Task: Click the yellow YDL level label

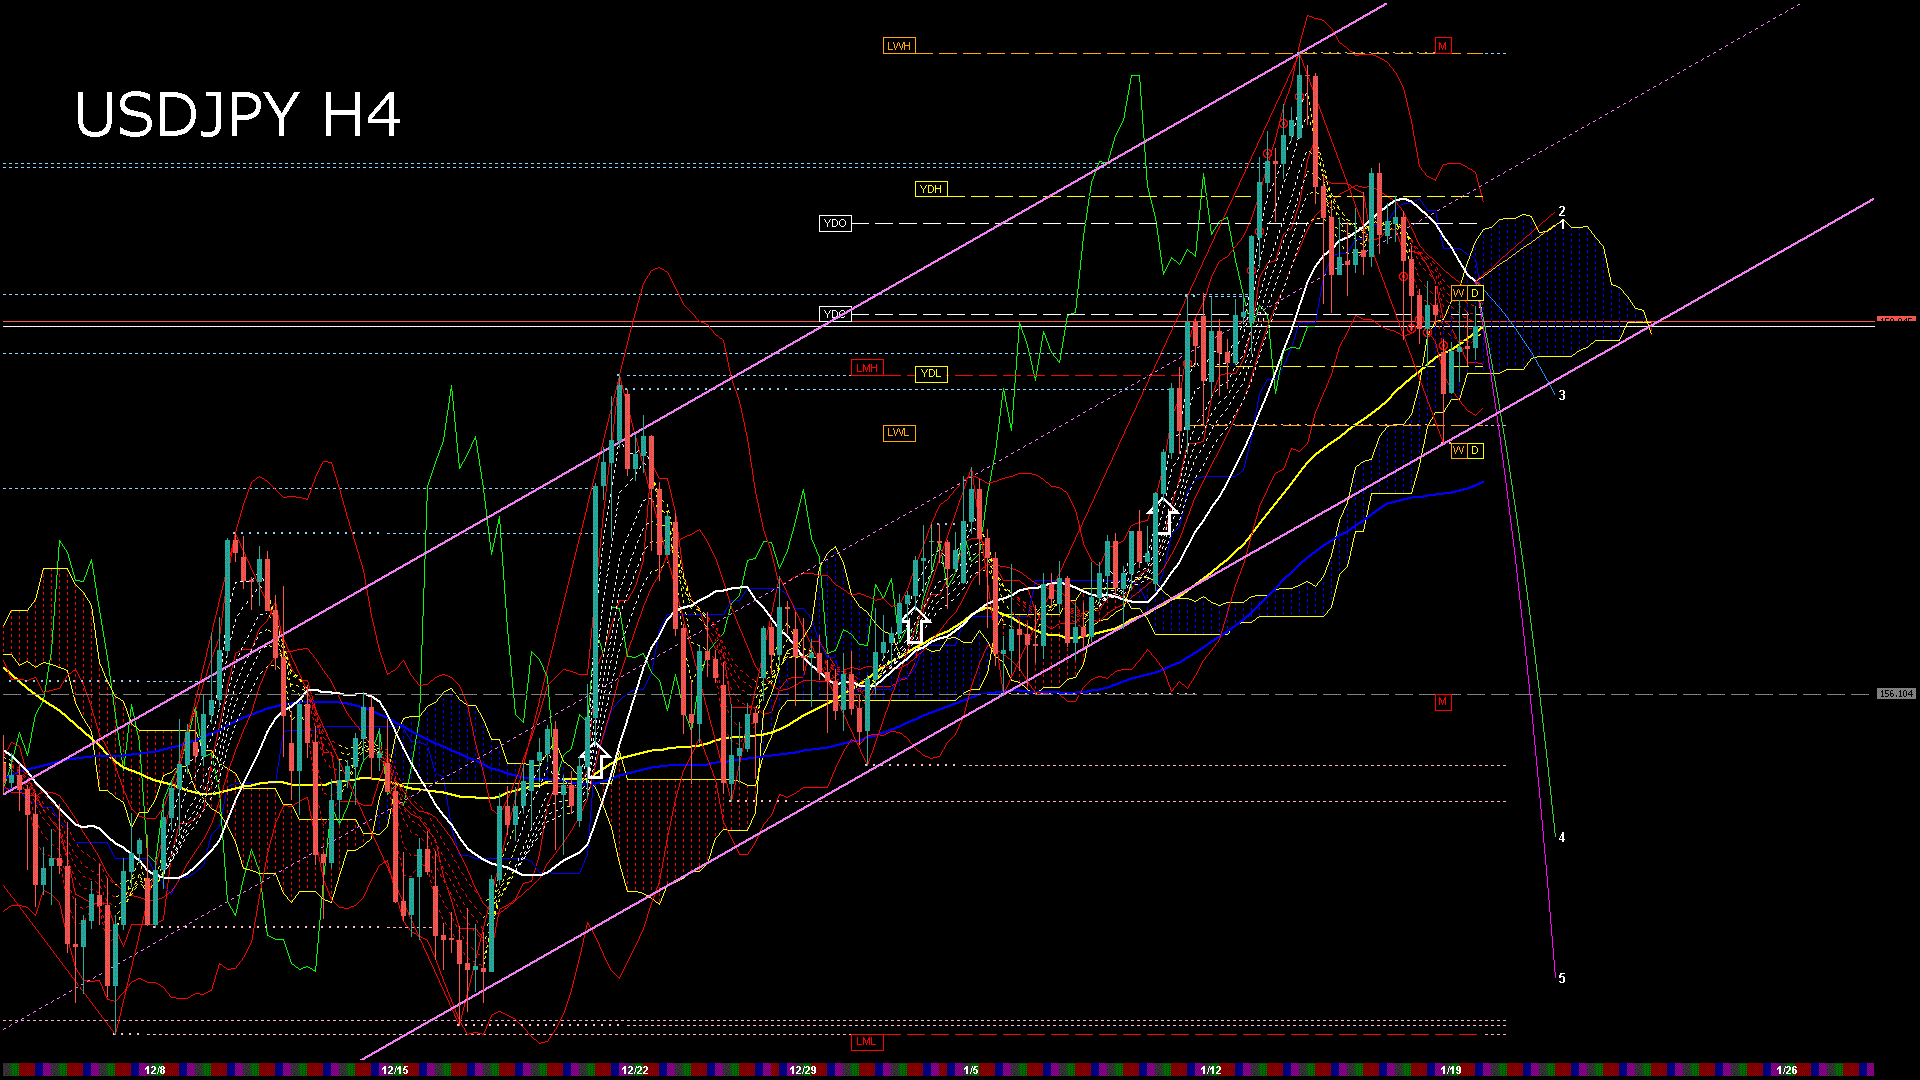Action: pos(930,374)
